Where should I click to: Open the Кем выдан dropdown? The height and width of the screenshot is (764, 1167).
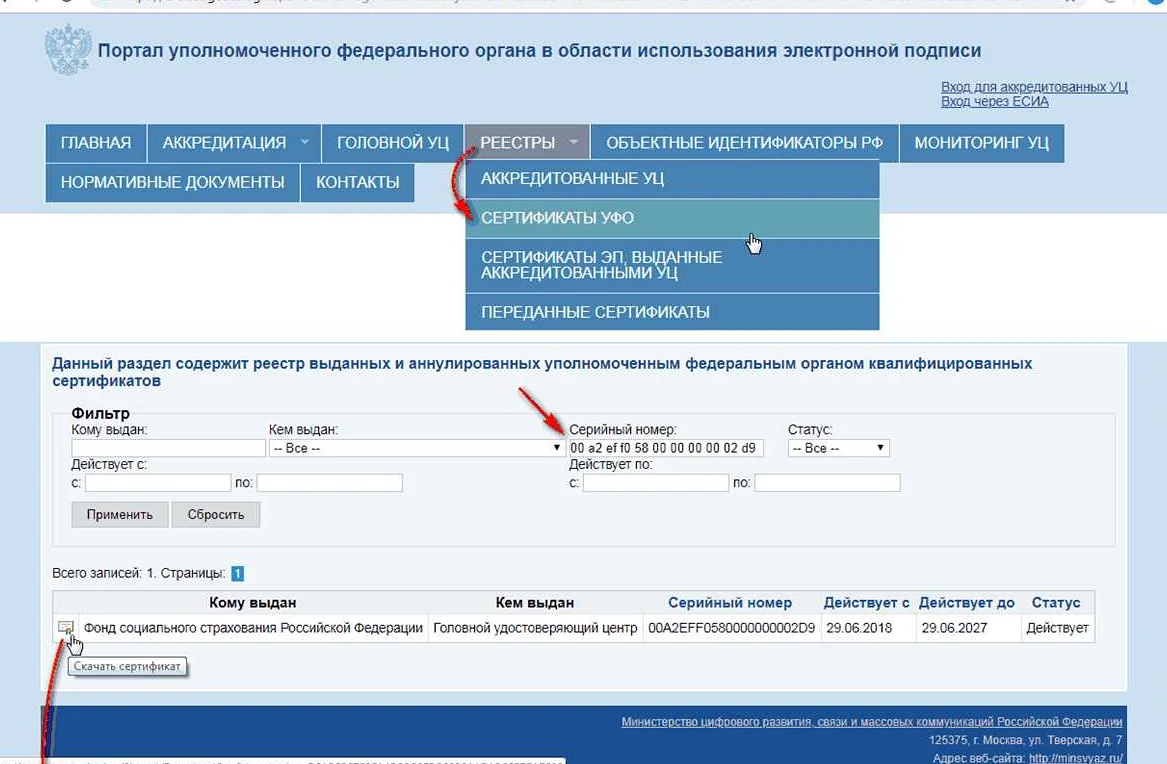(x=416, y=448)
